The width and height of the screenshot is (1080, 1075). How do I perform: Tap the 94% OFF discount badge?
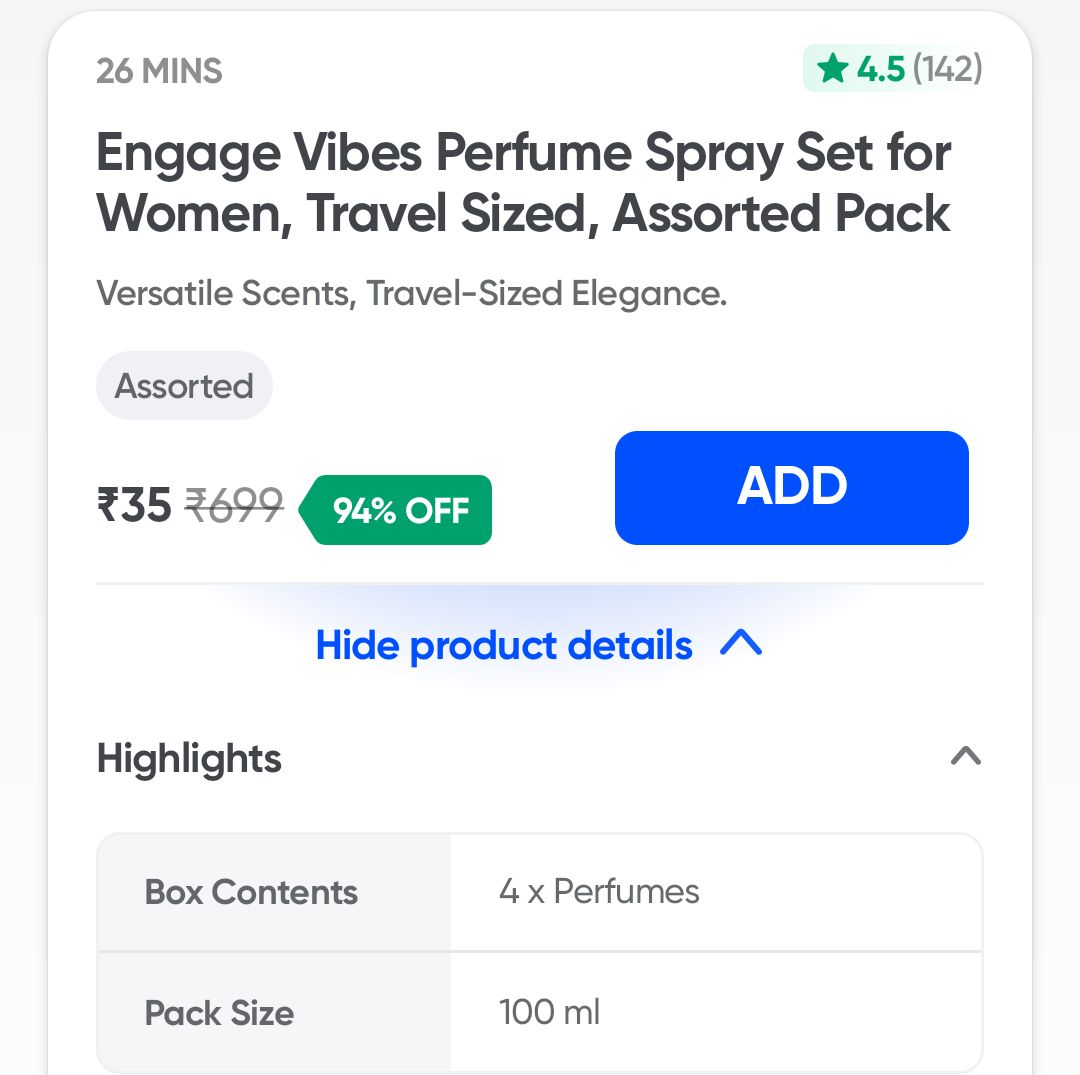400,511
